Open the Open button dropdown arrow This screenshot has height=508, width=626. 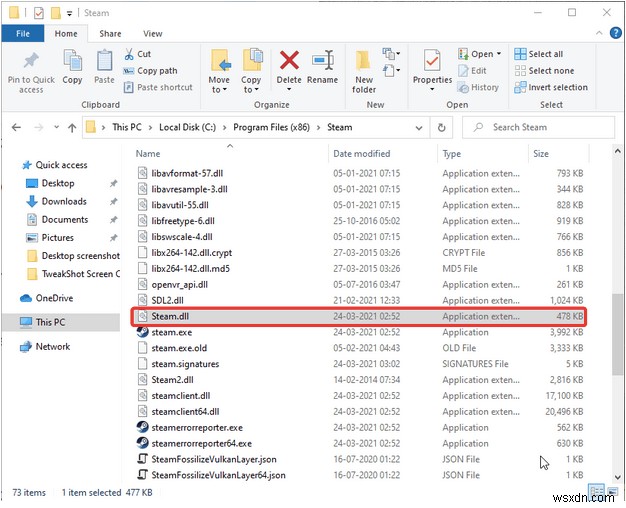tap(499, 54)
